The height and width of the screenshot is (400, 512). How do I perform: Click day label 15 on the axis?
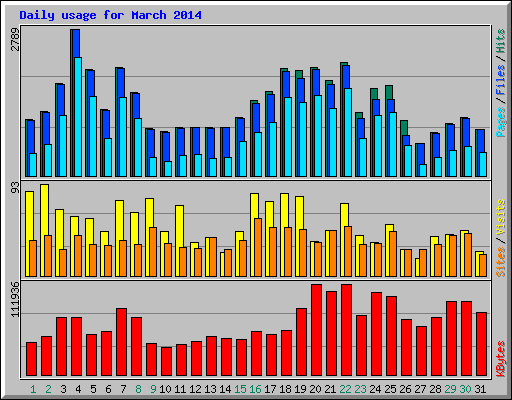coord(240,389)
